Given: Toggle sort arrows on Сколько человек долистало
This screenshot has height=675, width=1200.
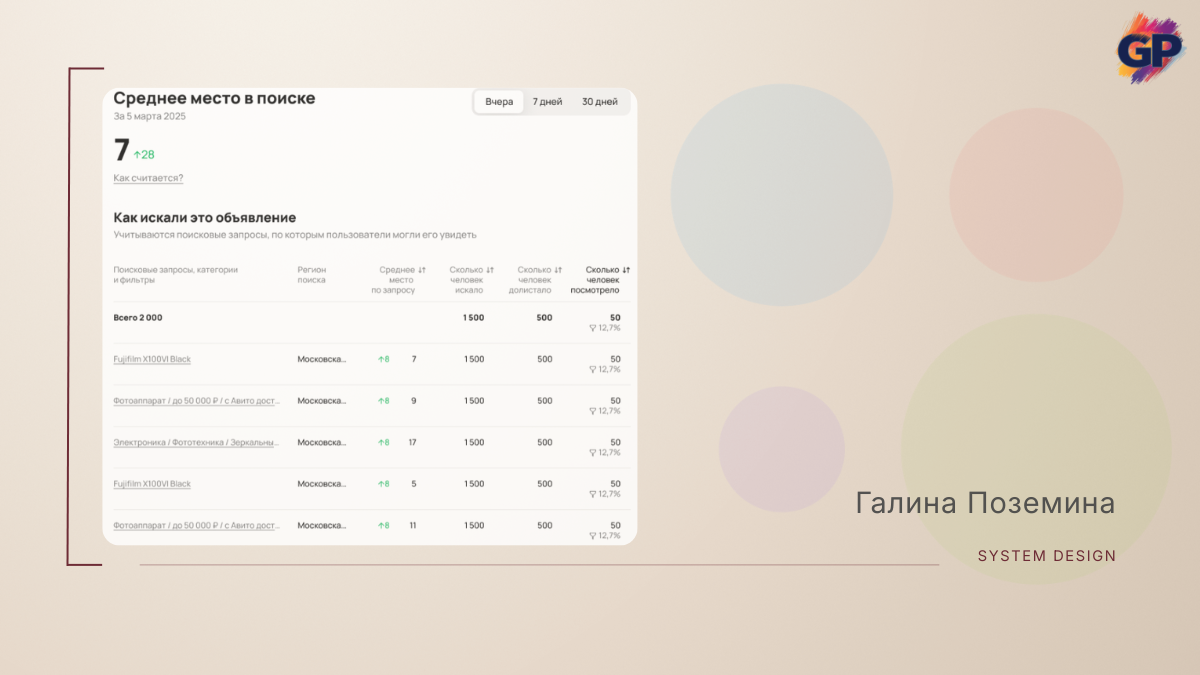Looking at the screenshot, I should coord(558,270).
